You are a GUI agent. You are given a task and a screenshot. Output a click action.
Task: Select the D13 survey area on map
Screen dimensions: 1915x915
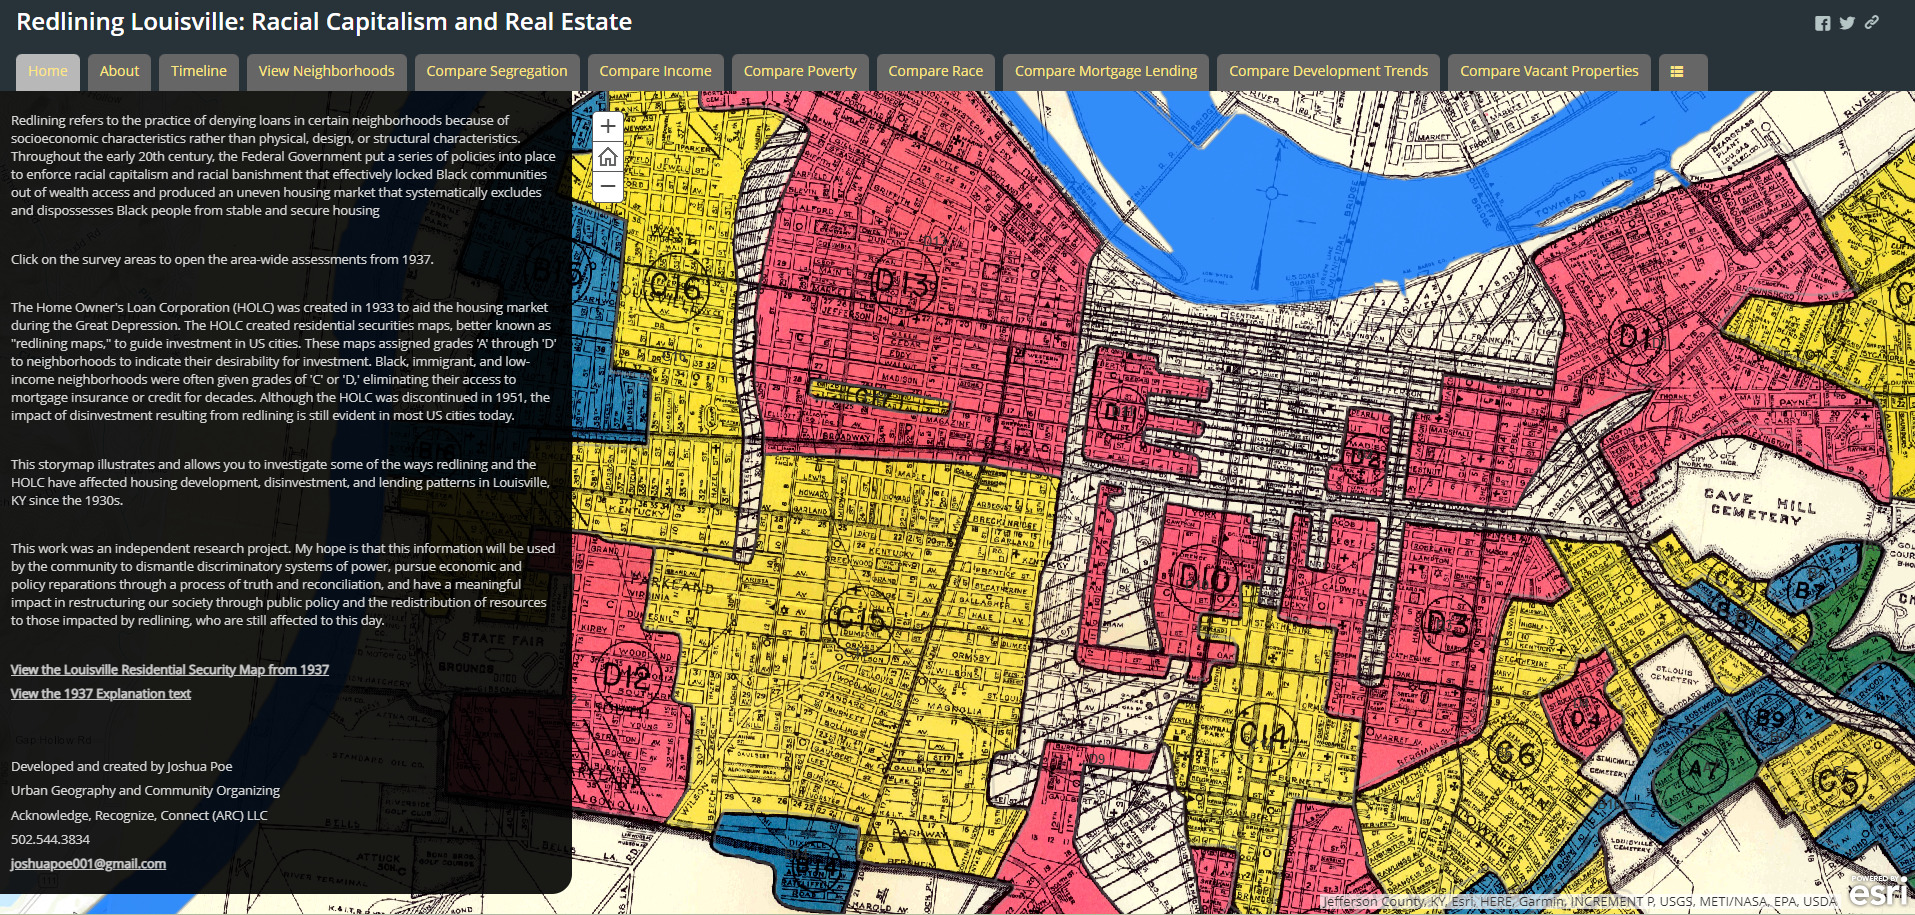pos(903,283)
